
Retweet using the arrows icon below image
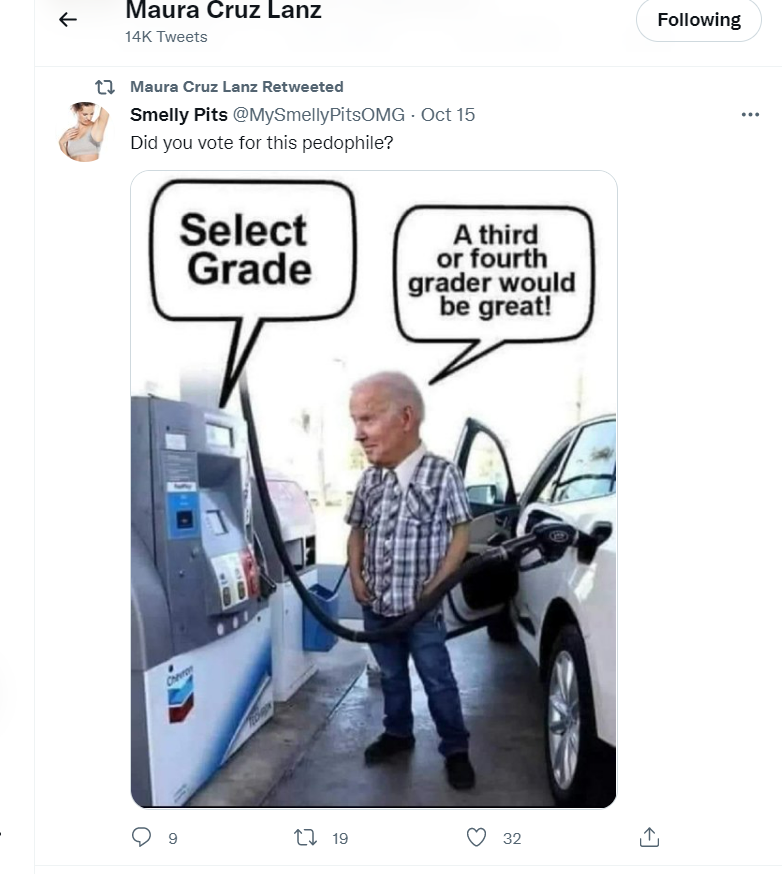(x=305, y=837)
